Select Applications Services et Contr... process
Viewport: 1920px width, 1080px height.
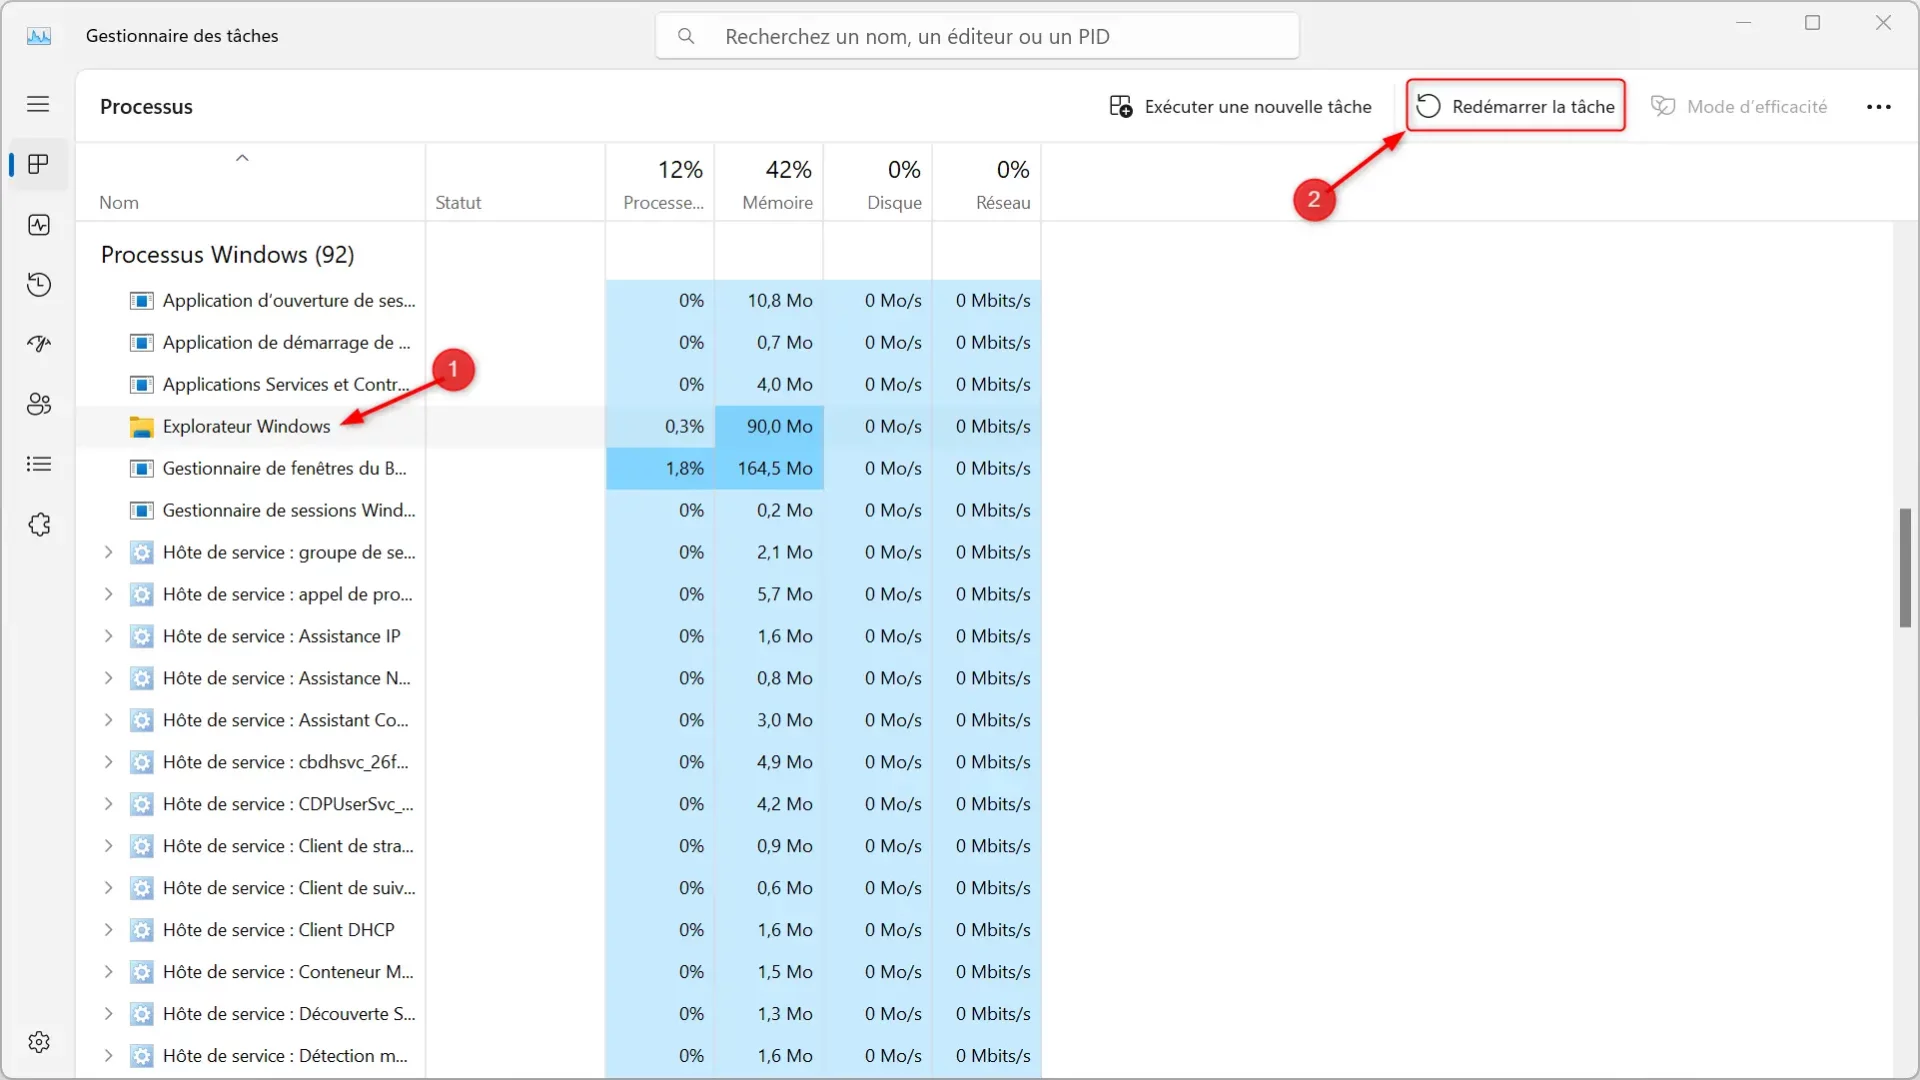click(x=558, y=385)
